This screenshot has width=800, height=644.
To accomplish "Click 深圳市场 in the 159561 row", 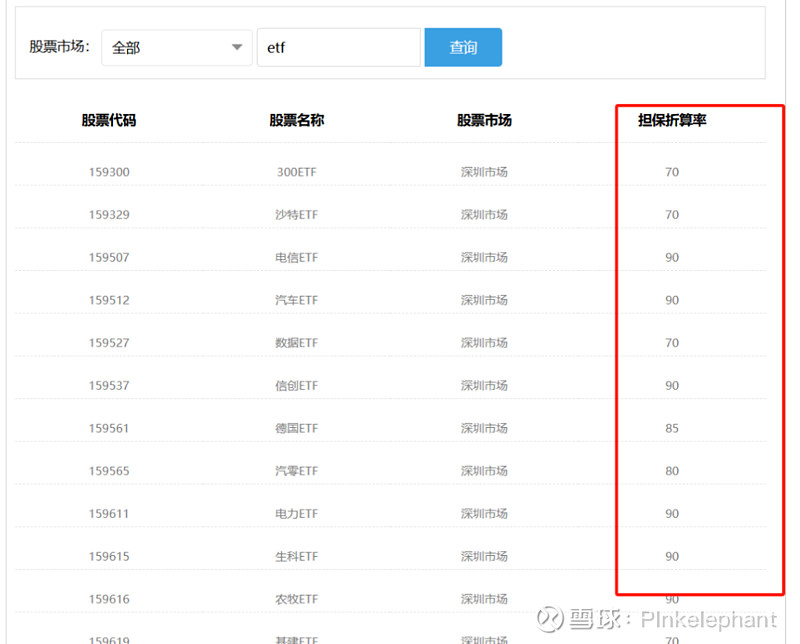I will (x=484, y=428).
